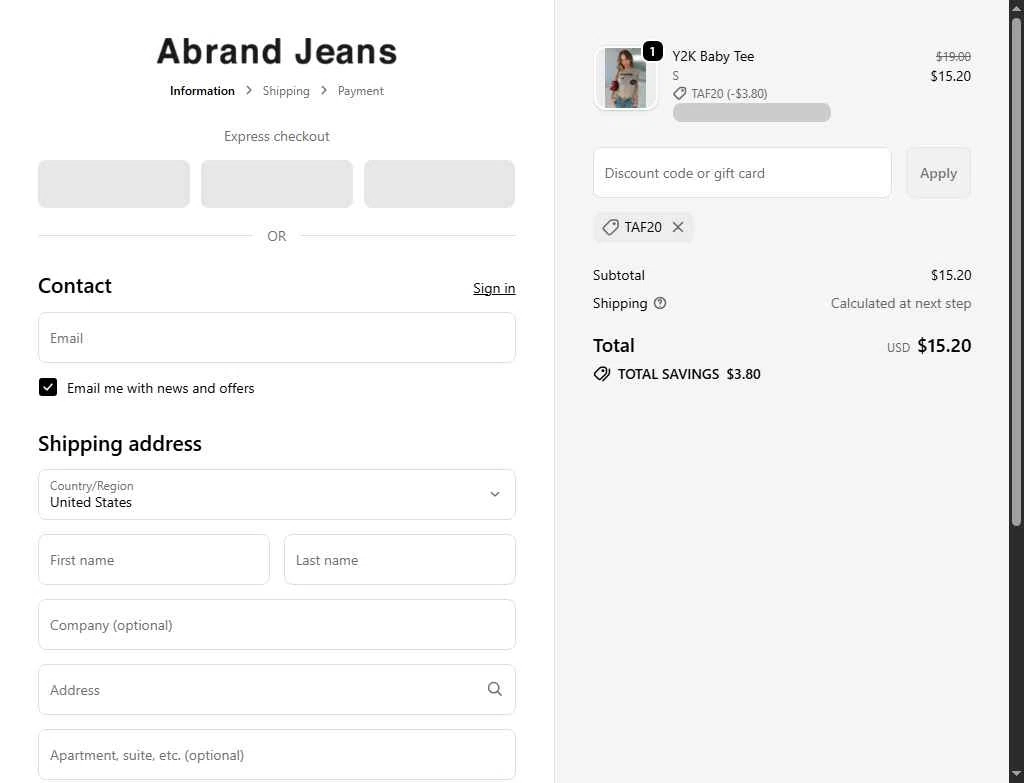Click the Express checkout label
This screenshot has width=1024, height=783.
point(276,136)
